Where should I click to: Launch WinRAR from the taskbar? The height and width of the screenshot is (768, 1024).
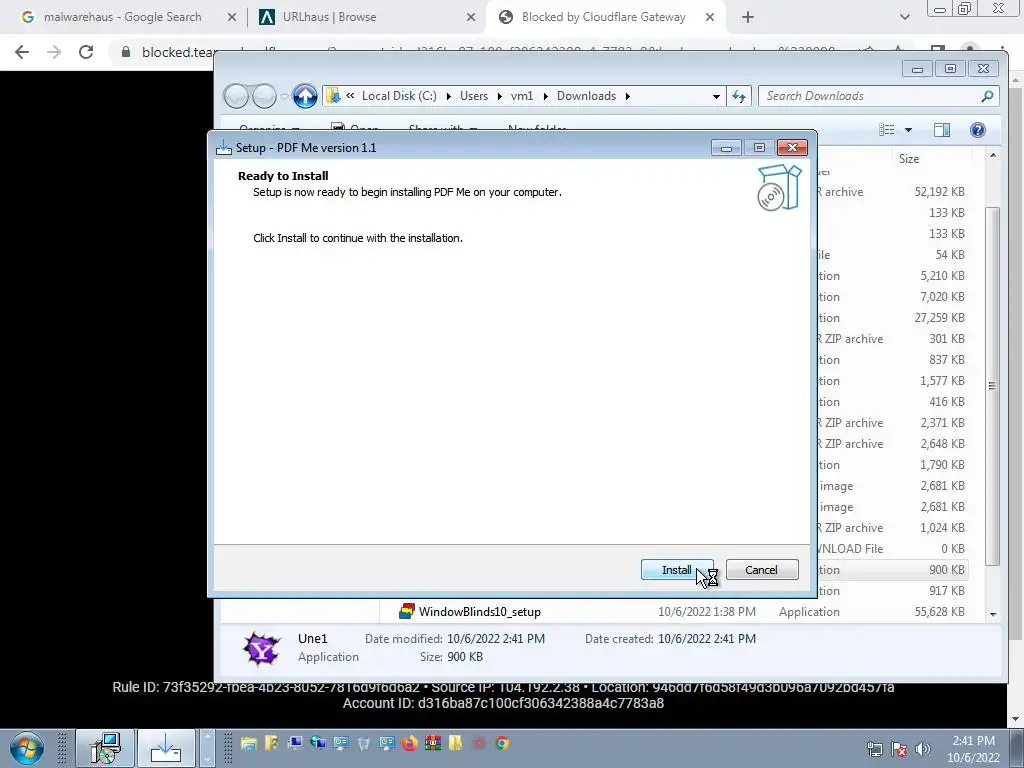pos(432,743)
